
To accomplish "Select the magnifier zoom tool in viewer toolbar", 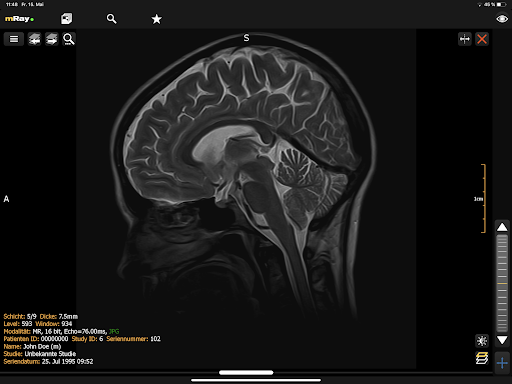I will pyautogui.click(x=69, y=39).
